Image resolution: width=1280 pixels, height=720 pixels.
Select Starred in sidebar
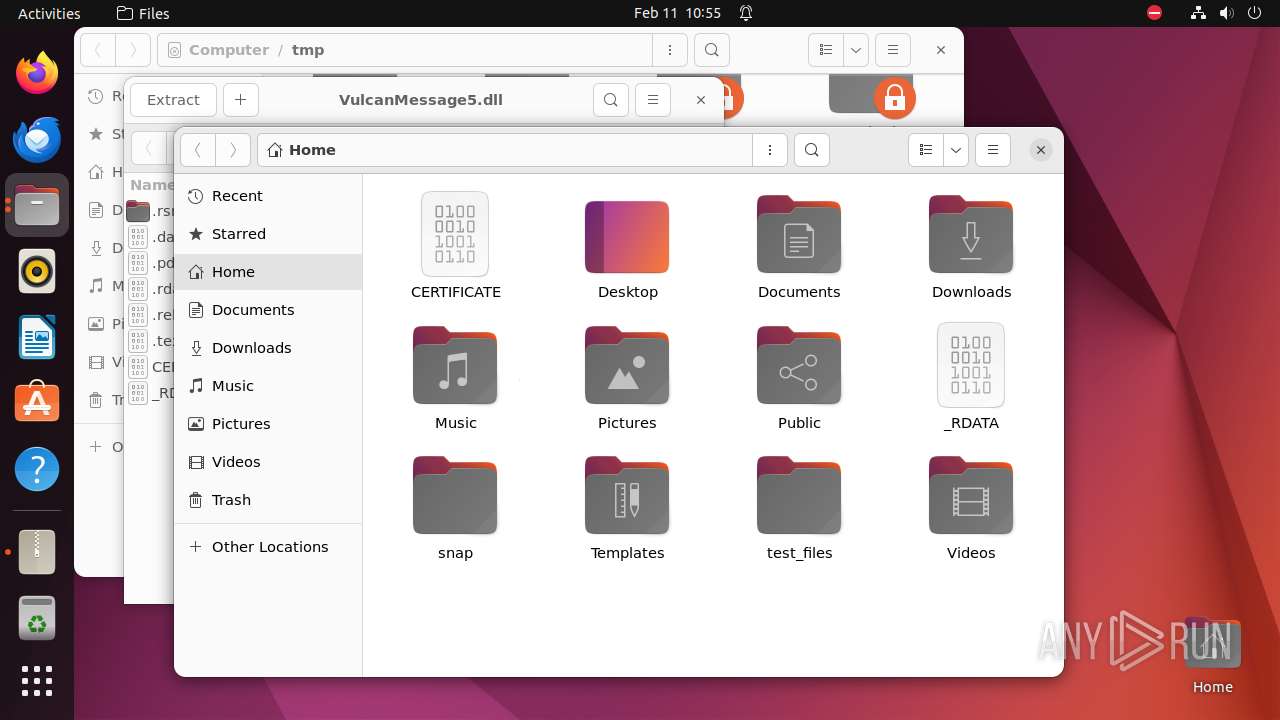tap(268, 234)
